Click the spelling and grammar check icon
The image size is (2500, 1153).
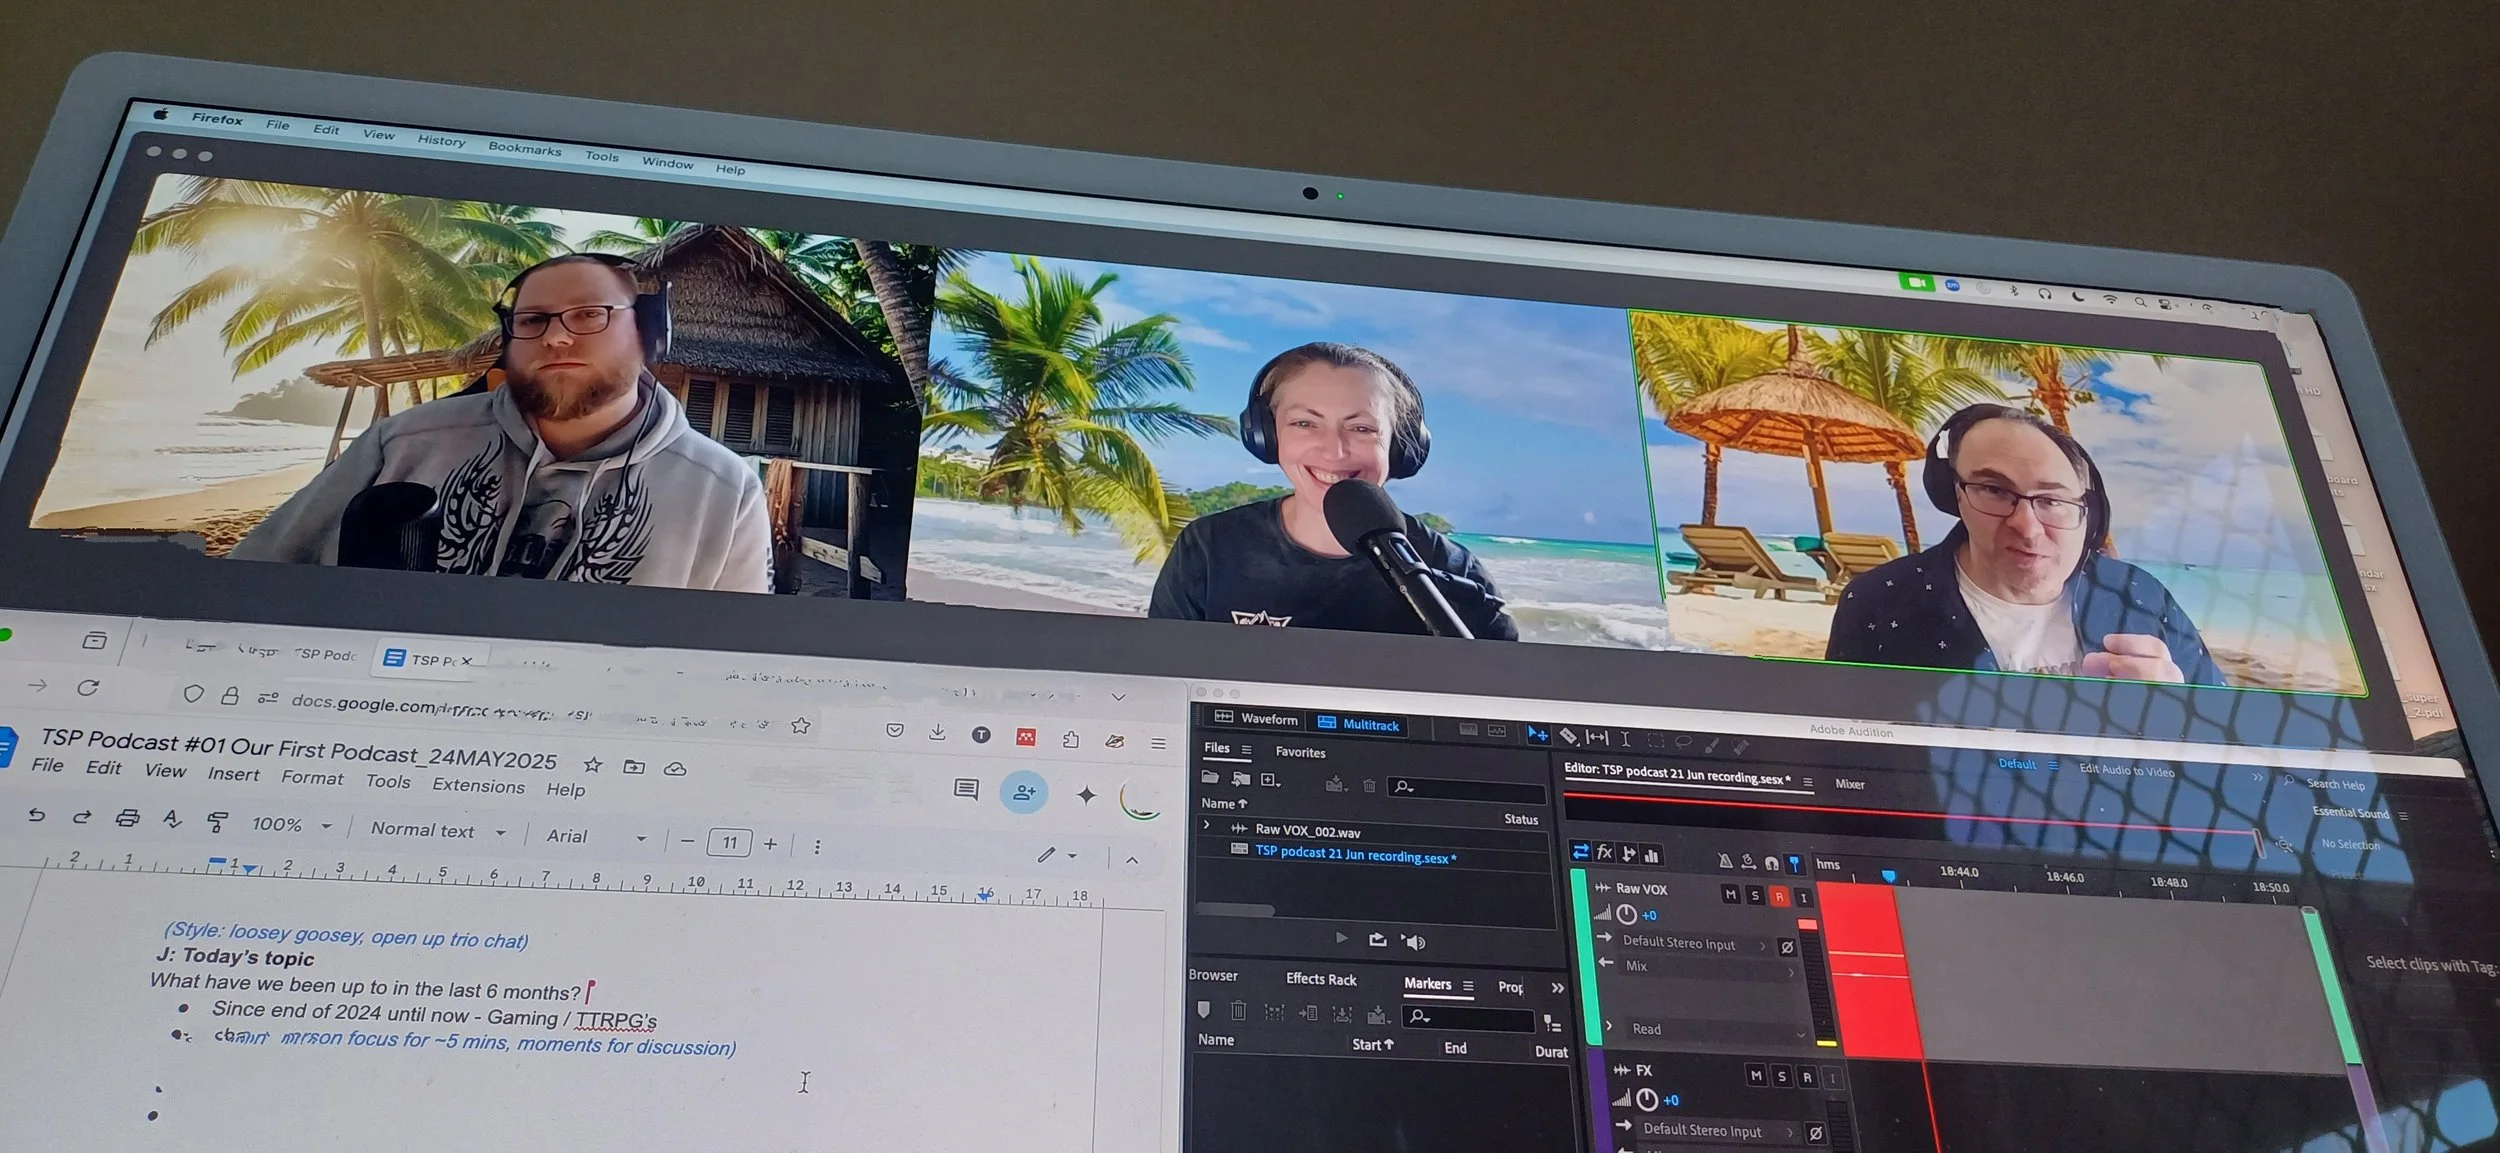[x=172, y=819]
